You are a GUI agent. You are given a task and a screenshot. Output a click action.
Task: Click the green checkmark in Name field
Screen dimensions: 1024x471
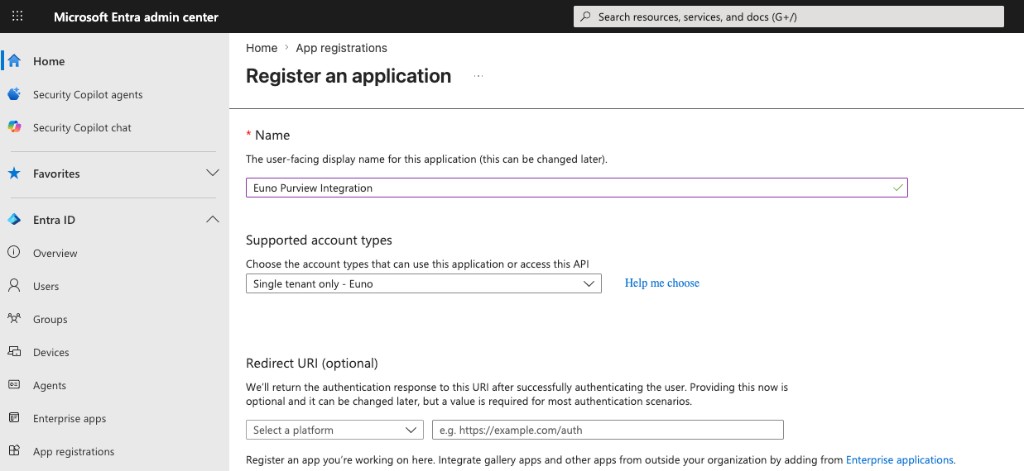click(898, 187)
